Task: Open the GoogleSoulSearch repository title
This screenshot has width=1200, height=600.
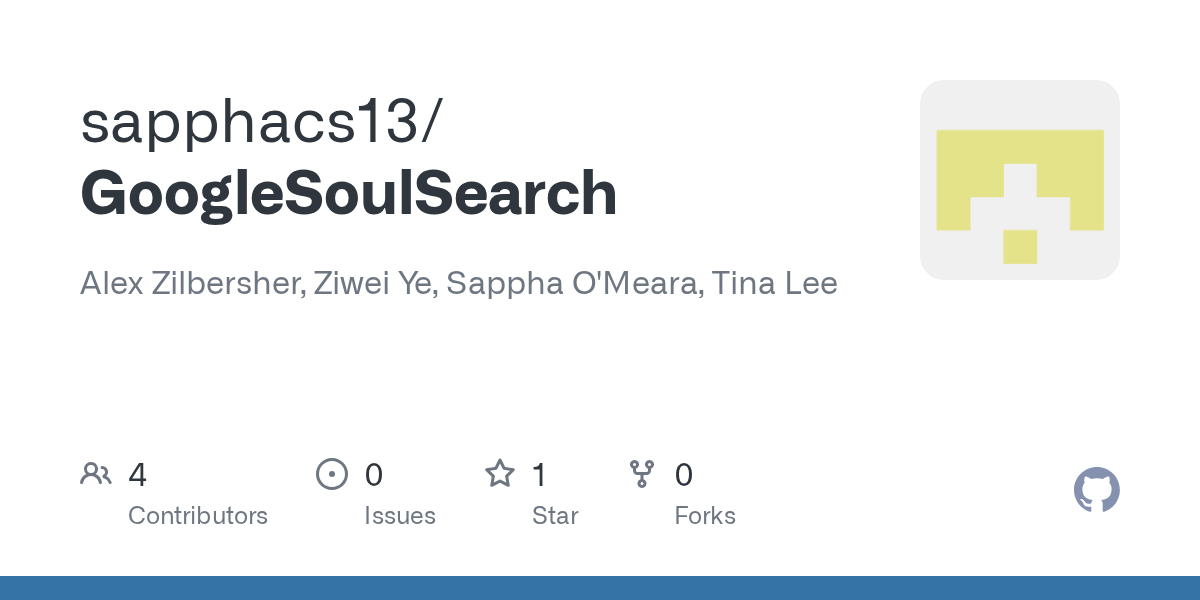Action: [348, 193]
